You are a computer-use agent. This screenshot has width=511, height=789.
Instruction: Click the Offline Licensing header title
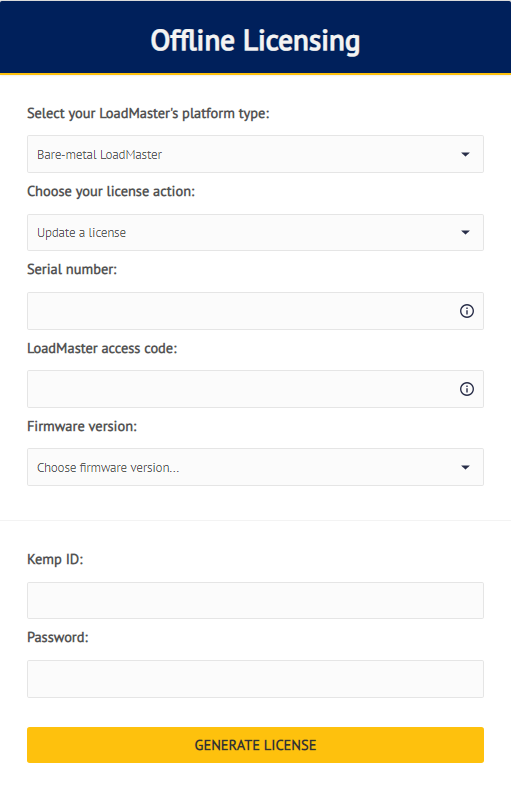pos(256,40)
